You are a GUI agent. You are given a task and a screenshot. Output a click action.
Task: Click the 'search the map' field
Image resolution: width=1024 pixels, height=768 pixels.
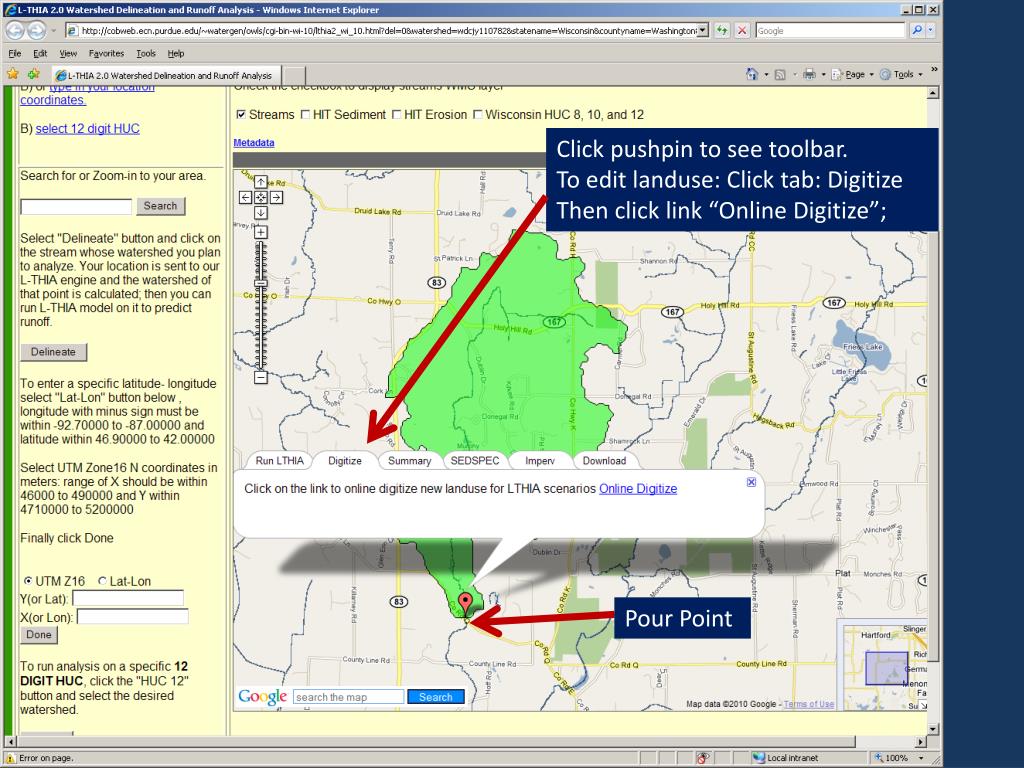click(x=349, y=697)
